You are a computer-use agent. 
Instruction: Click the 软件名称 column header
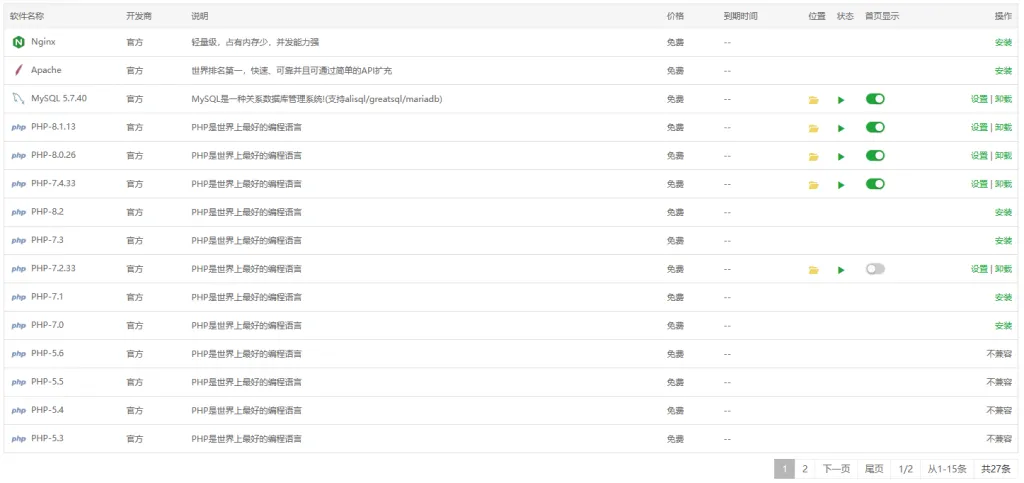[x=27, y=16]
